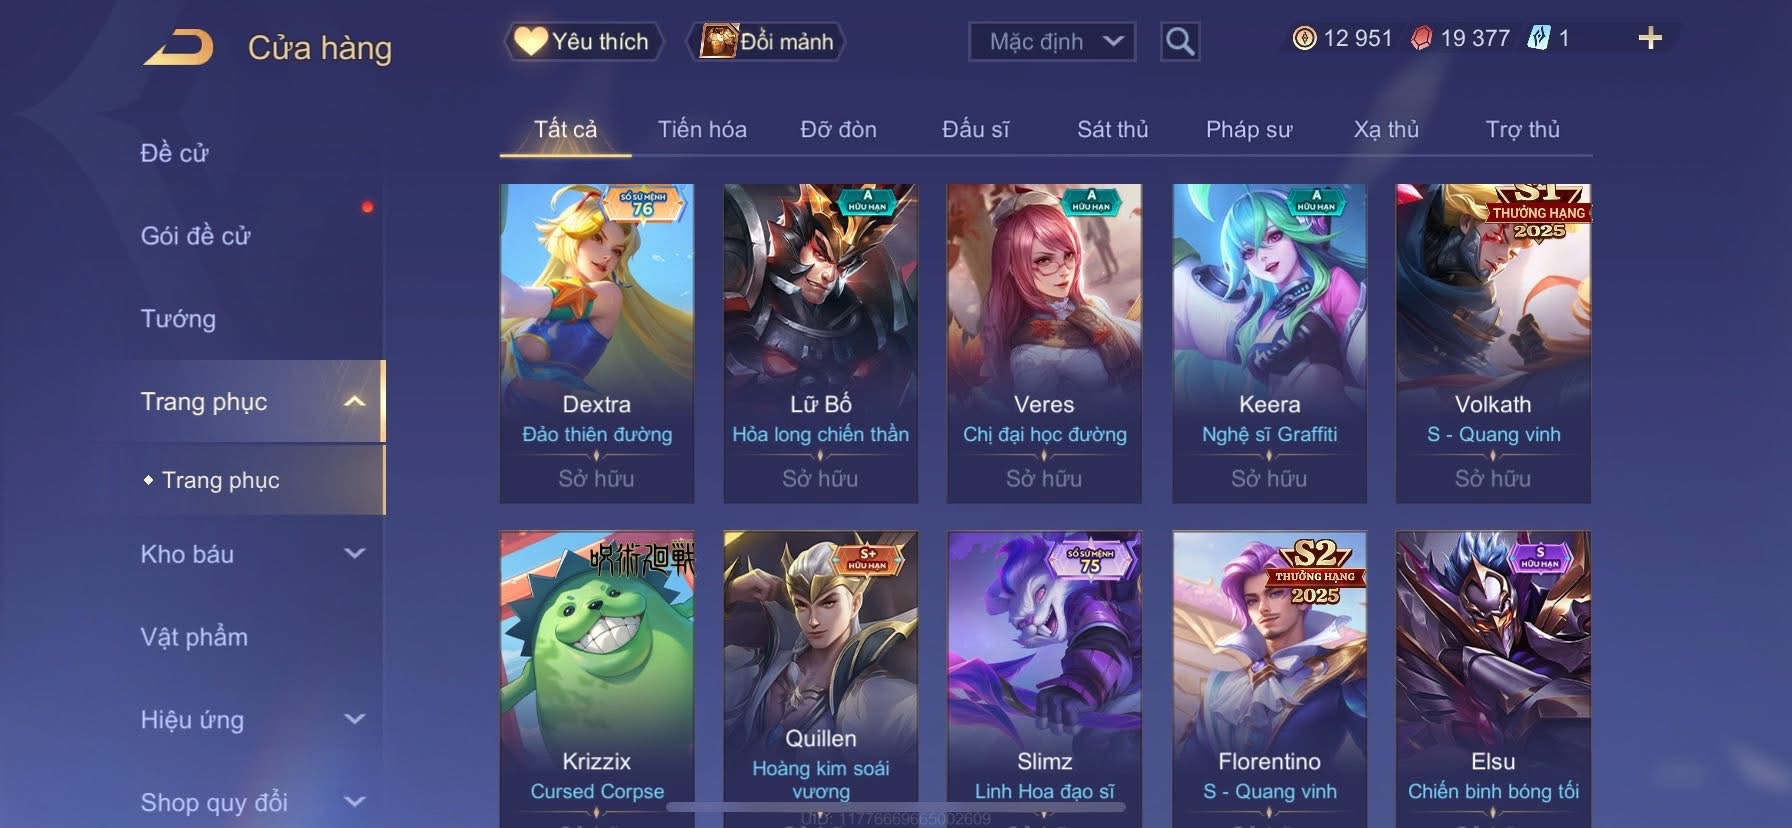Click the blue voucher currency icon
The width and height of the screenshot is (1792, 828).
pos(1538,39)
